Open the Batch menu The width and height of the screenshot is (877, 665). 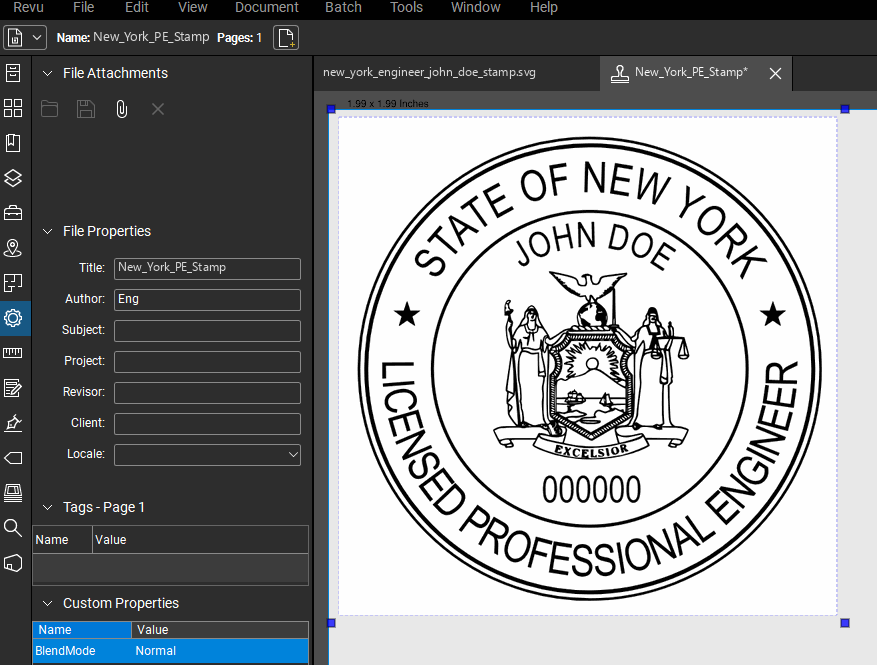343,7
